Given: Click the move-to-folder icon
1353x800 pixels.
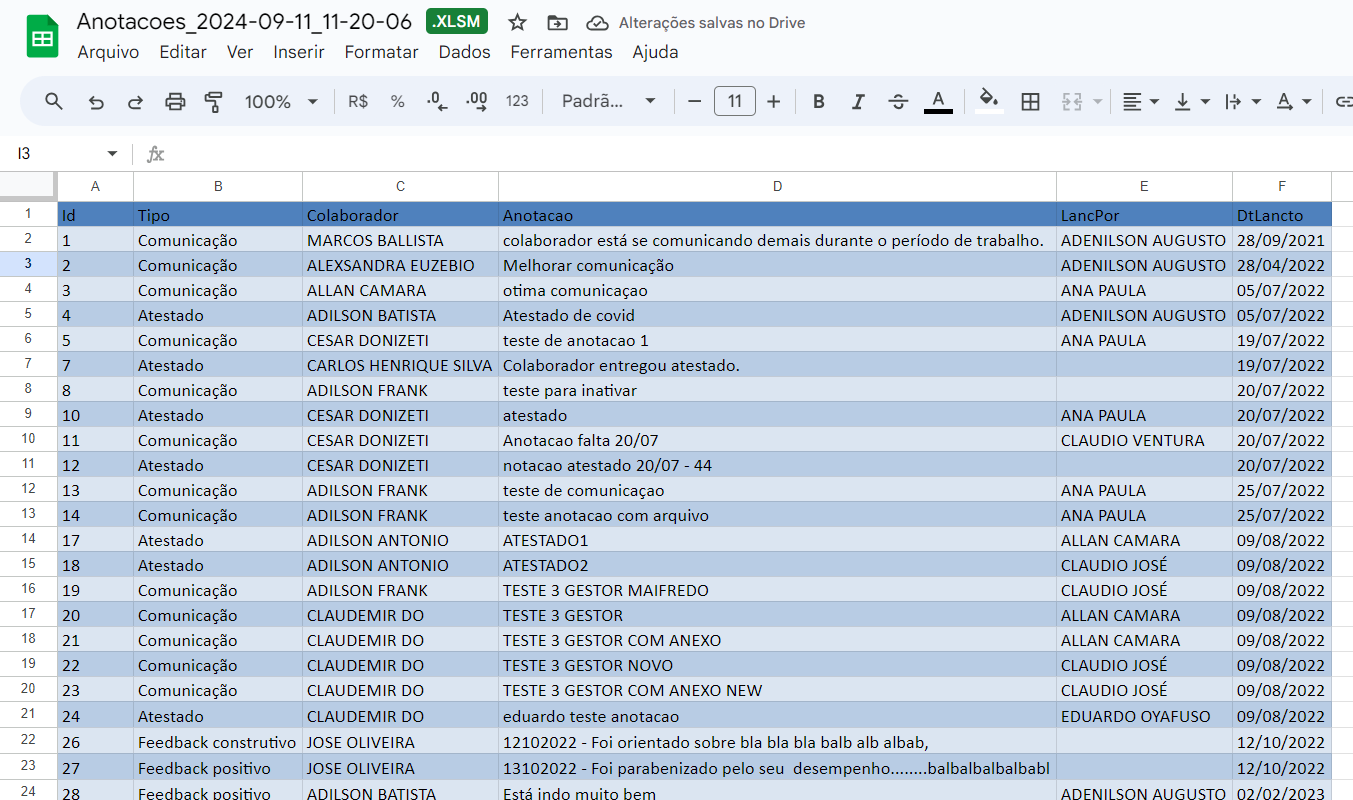Looking at the screenshot, I should click(557, 22).
